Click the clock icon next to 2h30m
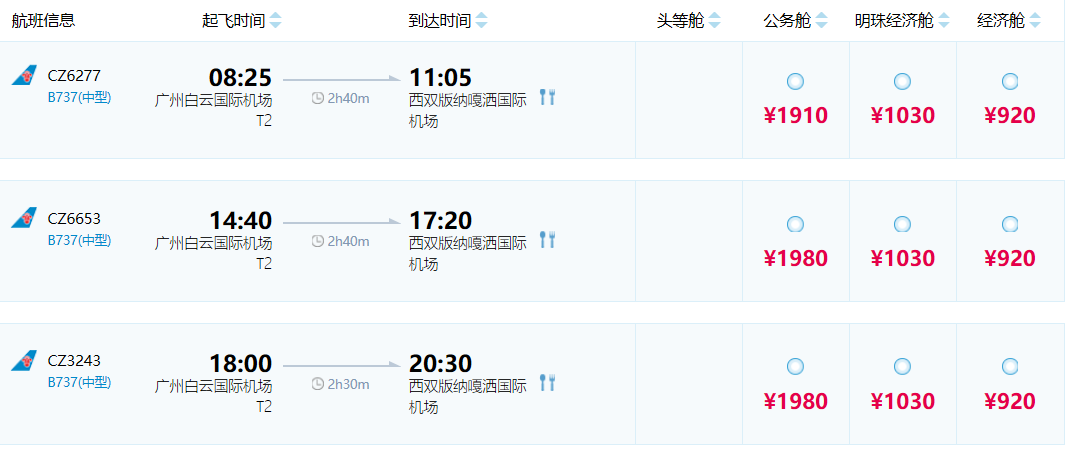This screenshot has width=1066, height=453. pos(318,383)
